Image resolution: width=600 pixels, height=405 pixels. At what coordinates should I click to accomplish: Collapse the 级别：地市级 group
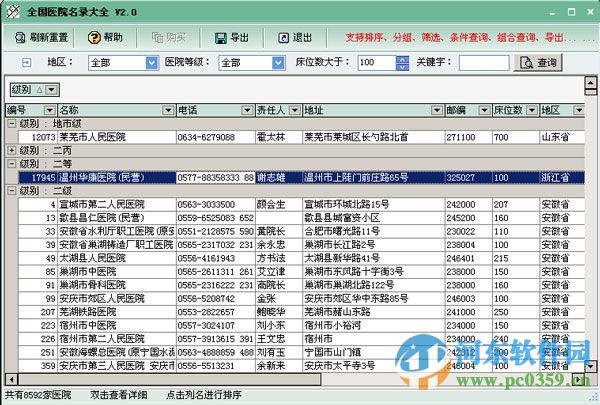click(12, 124)
